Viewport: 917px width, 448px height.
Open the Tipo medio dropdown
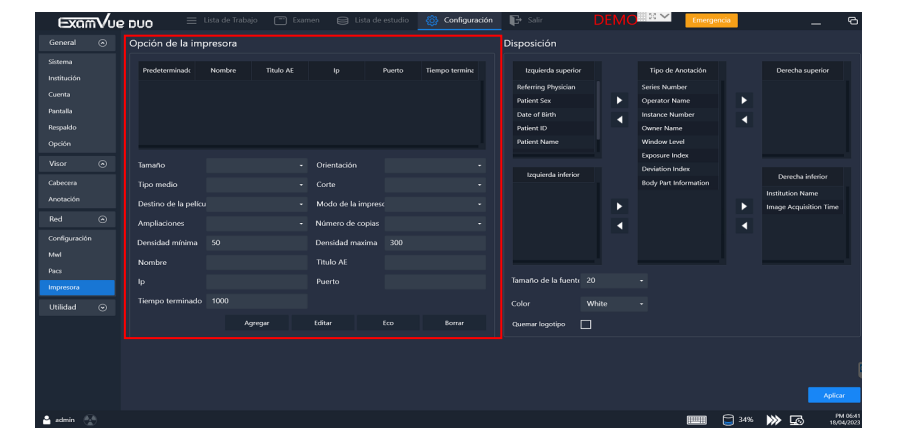tap(256, 185)
